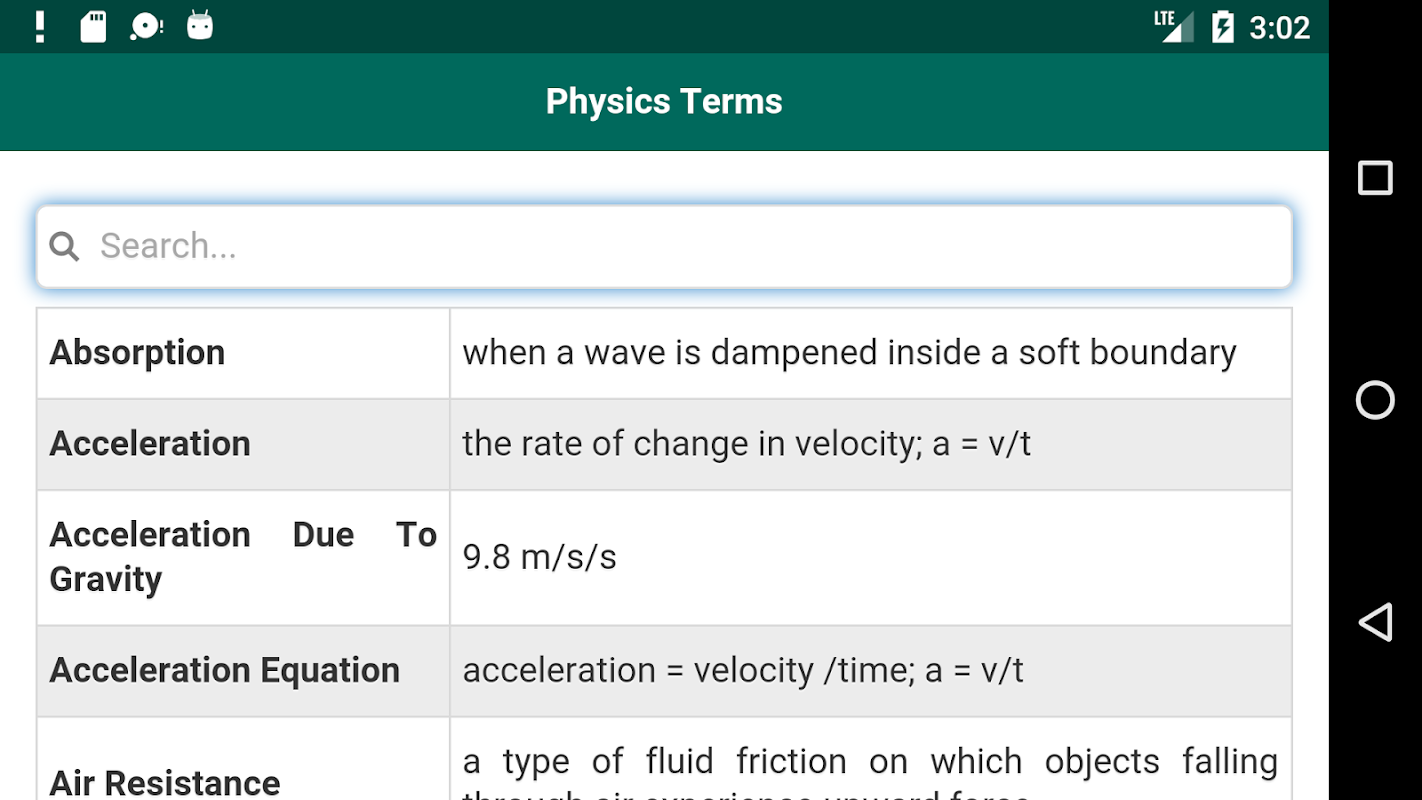Screen dimensions: 1422x800
Task: Tap the Acceleration Due To Gravity term
Action: pos(243,557)
